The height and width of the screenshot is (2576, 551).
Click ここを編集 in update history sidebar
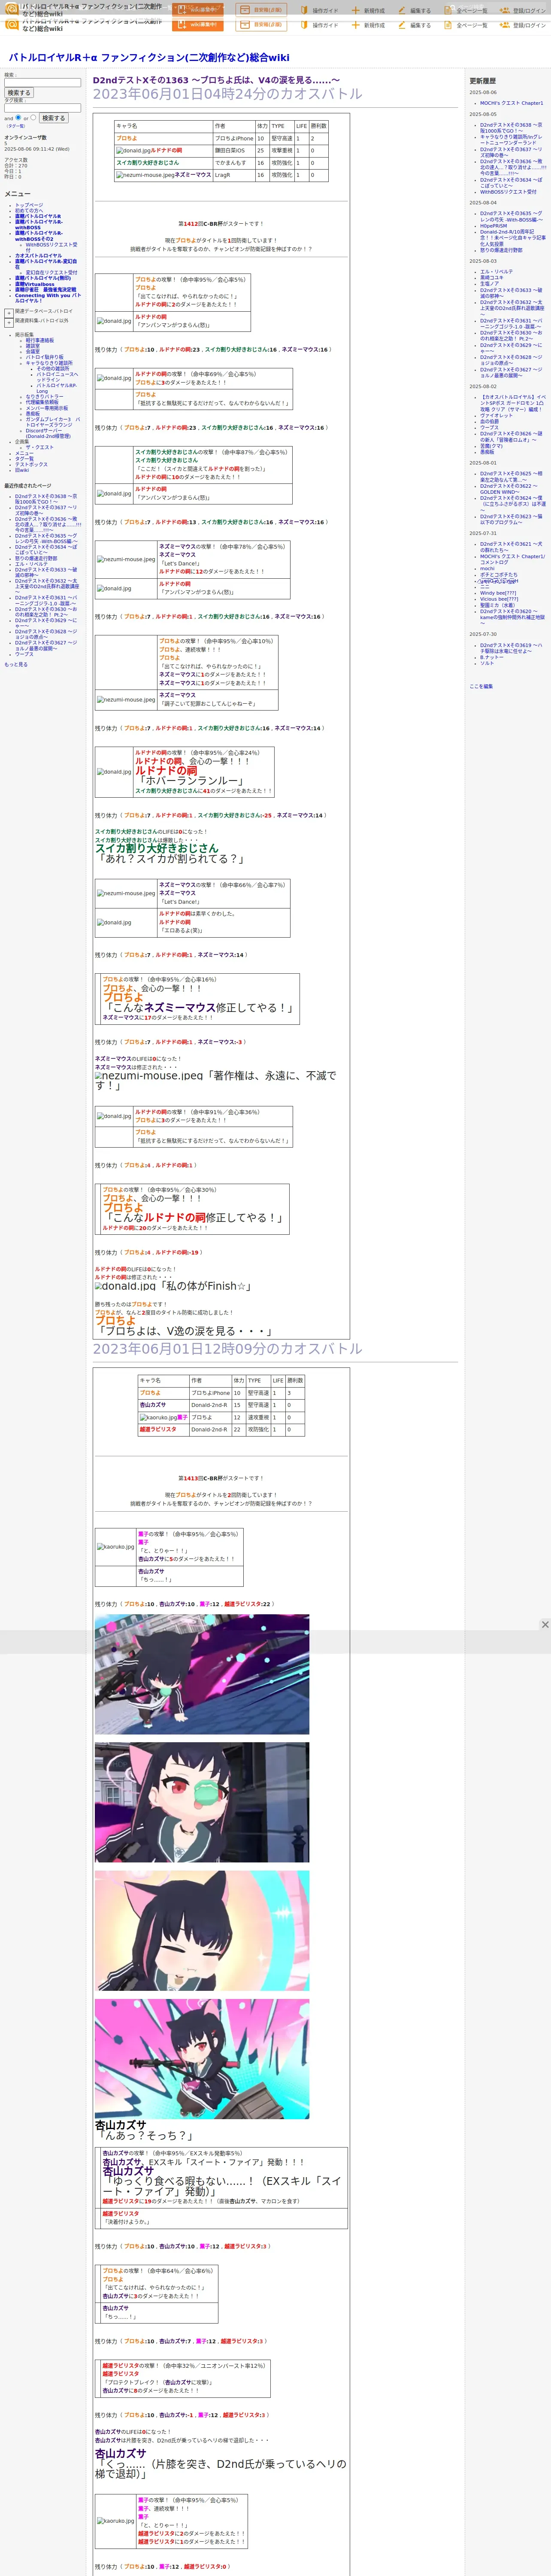[x=481, y=686]
